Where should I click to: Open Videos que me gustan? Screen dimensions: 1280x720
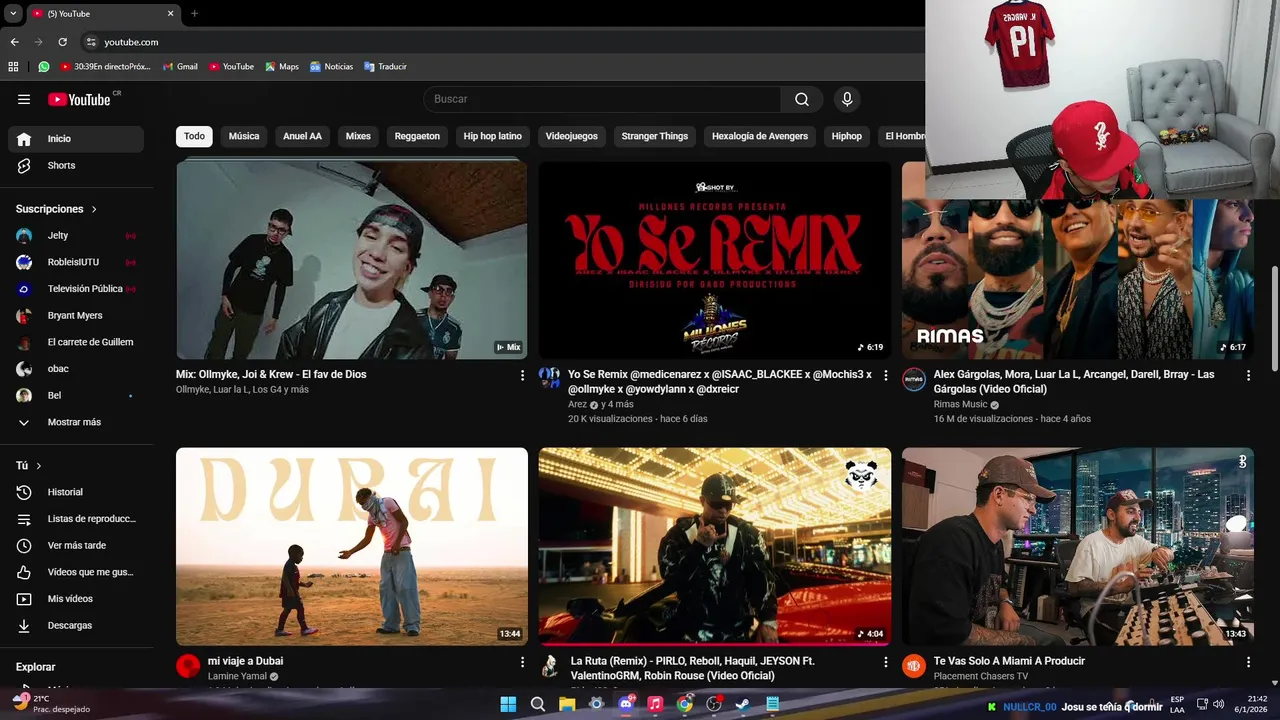click(x=76, y=572)
